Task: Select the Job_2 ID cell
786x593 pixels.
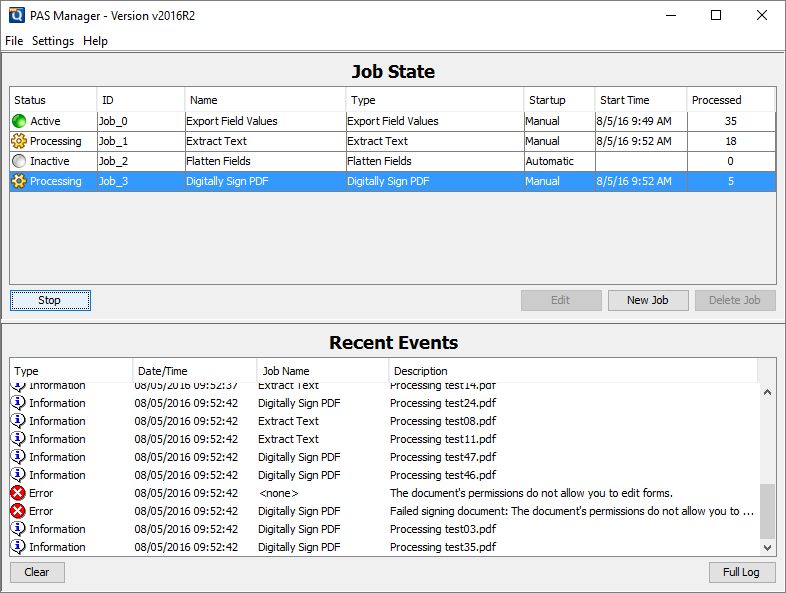Action: point(141,161)
